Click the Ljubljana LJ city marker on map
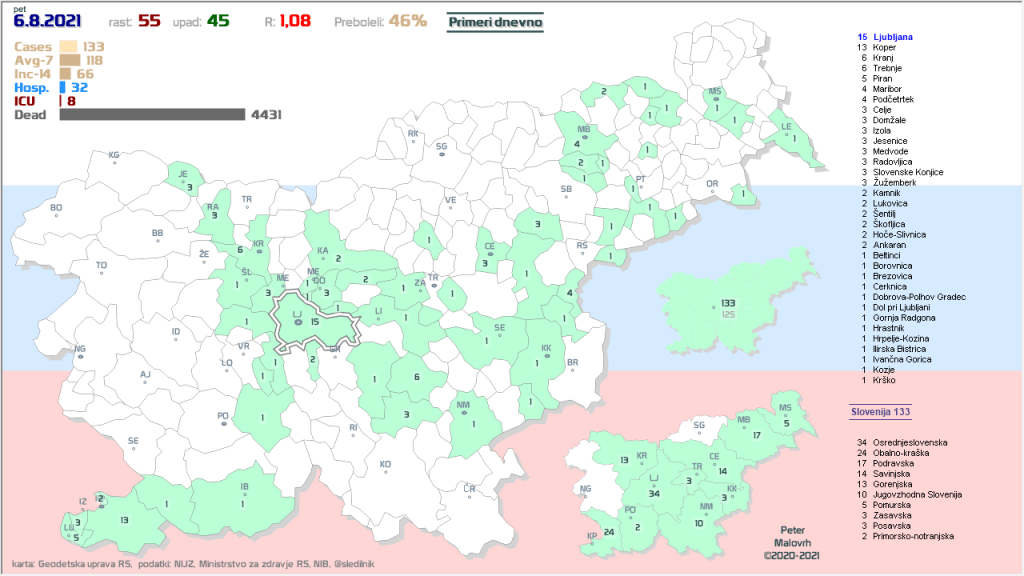This screenshot has height=576, width=1024. (x=297, y=322)
